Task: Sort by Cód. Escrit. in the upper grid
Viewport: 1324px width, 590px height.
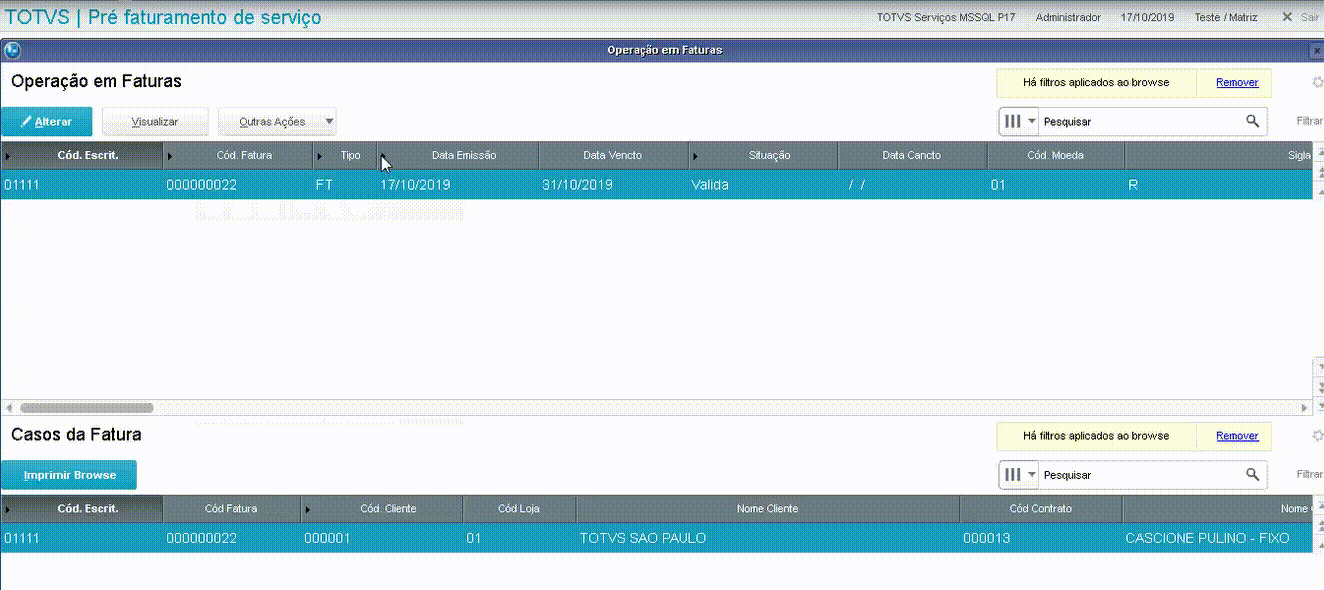Action: pyautogui.click(x=82, y=156)
